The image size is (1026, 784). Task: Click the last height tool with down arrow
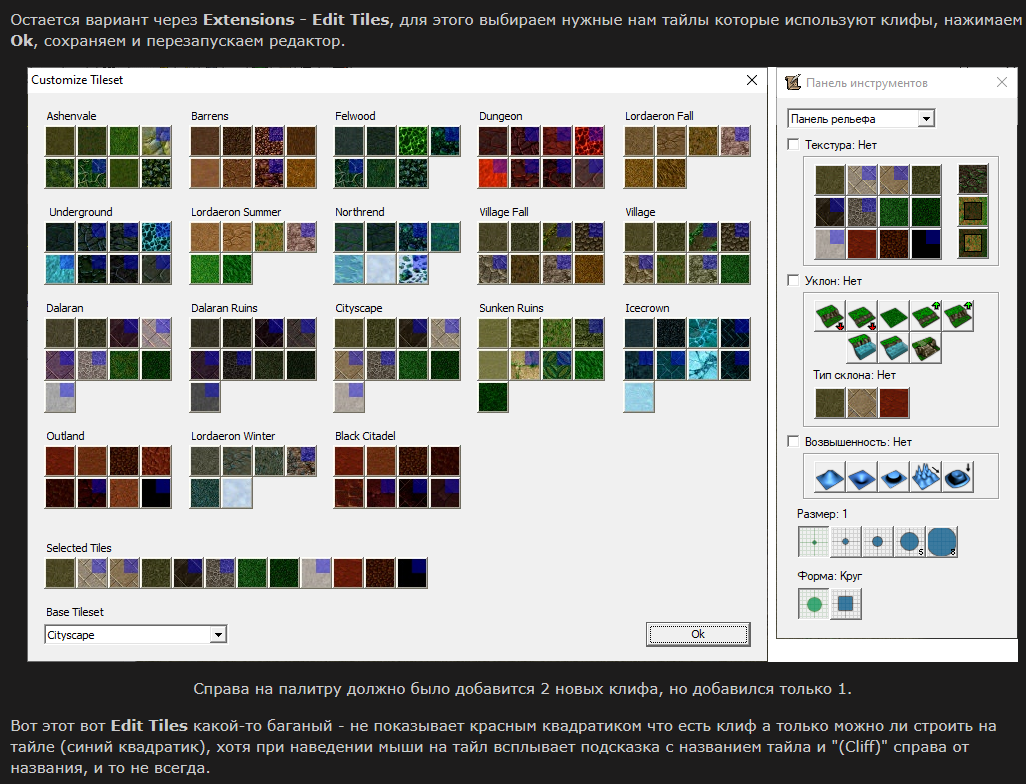(958, 477)
